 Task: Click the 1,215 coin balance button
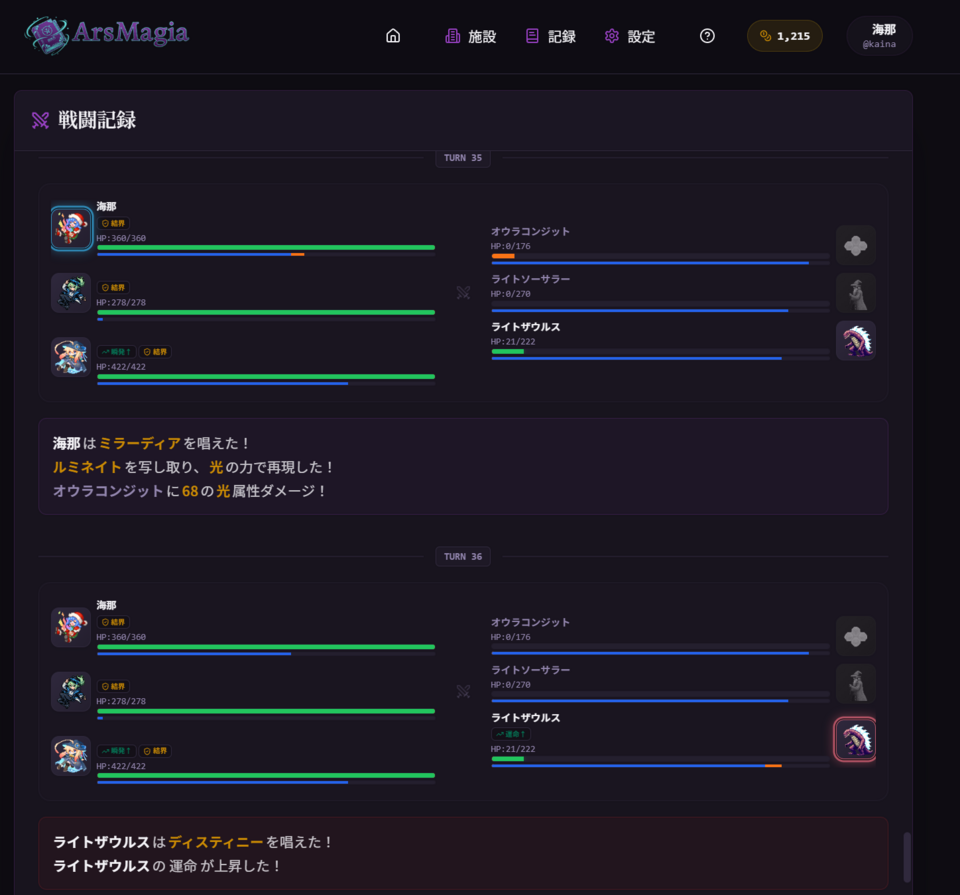coord(784,36)
